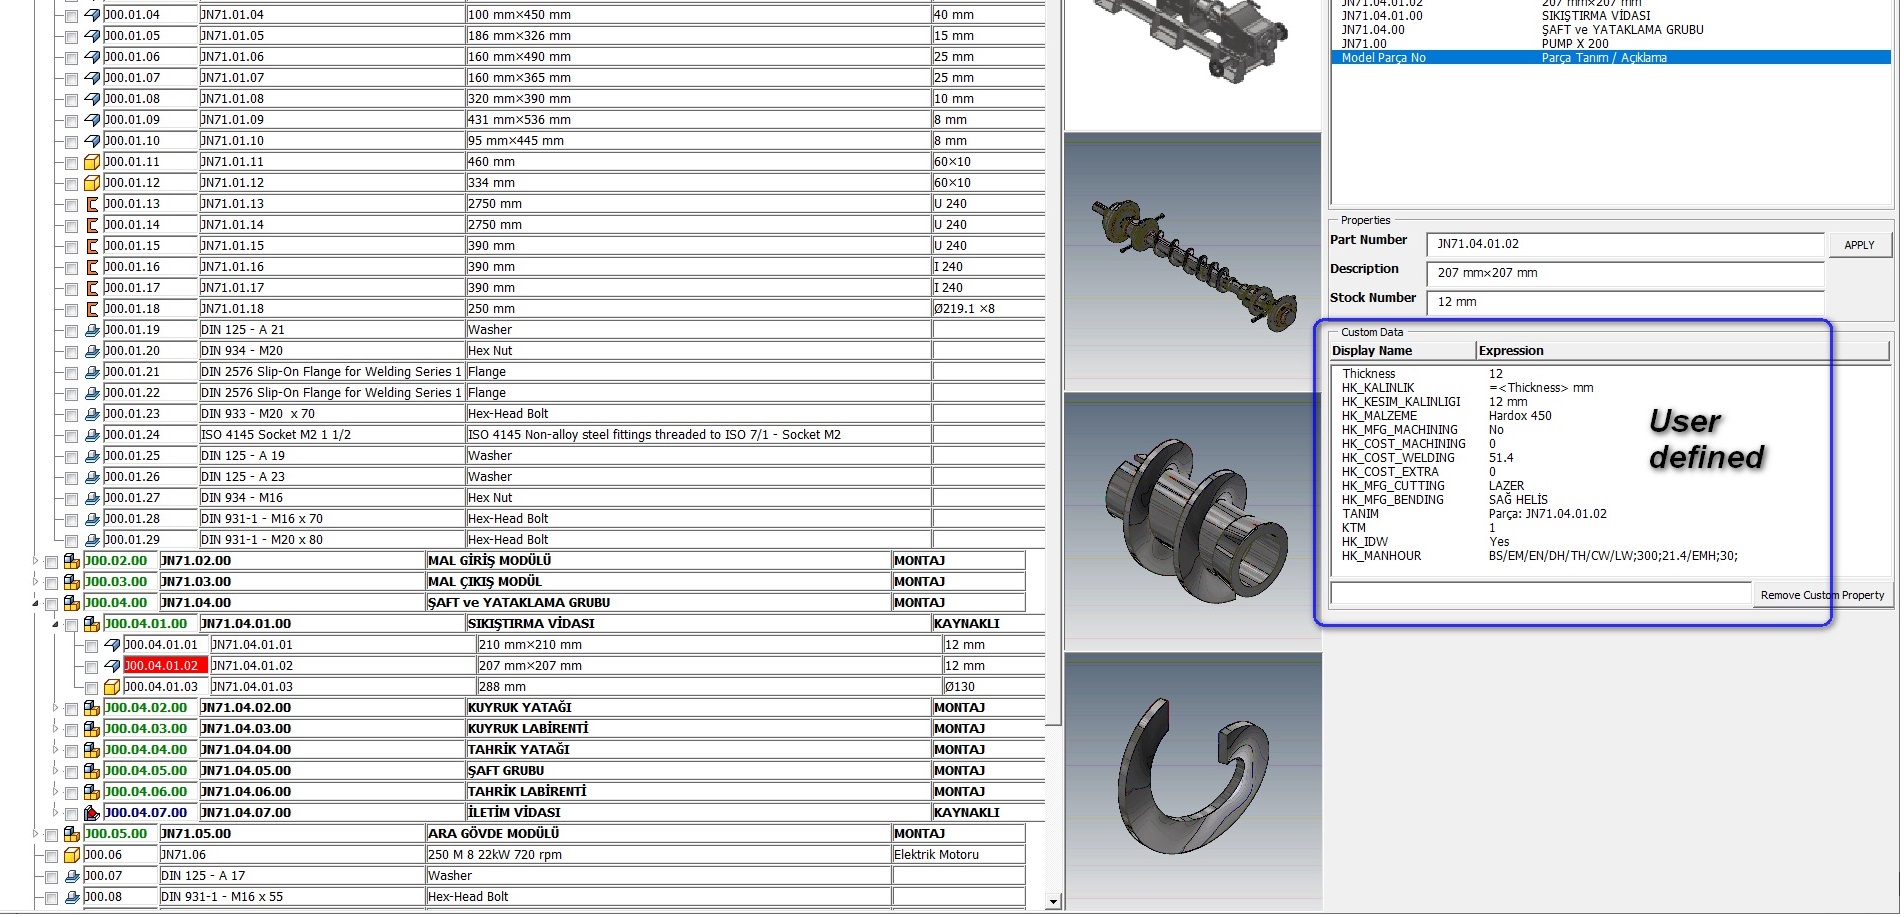Click the assembly icon beside MAL GİRİŞ MODÜLÜ
The width and height of the screenshot is (1904, 917).
70,560
